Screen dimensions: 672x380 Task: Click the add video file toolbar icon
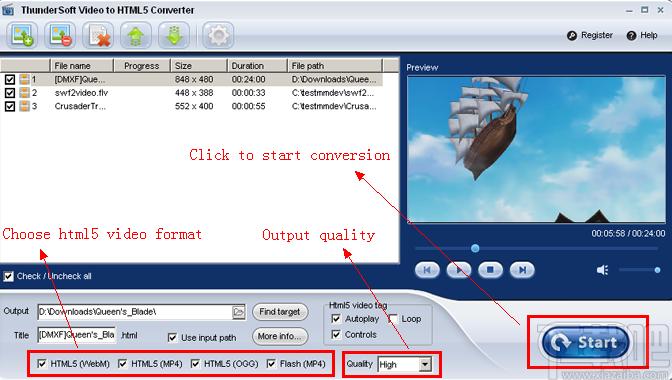[x=22, y=35]
